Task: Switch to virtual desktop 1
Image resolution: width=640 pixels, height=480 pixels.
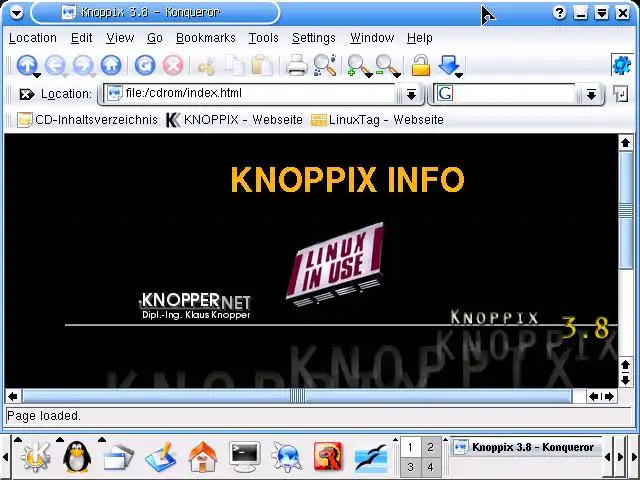Action: (411, 447)
